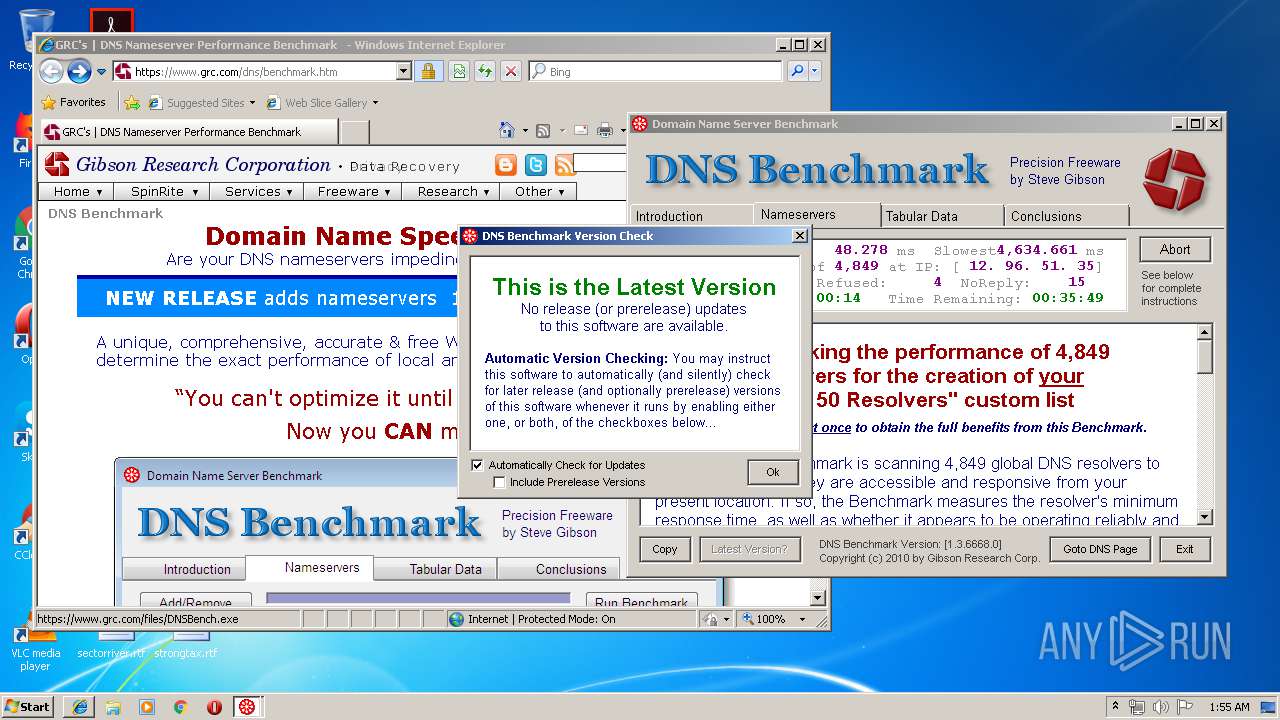Open the zoom level 100% dropdown
Screen dimensions: 1280x720
801,619
